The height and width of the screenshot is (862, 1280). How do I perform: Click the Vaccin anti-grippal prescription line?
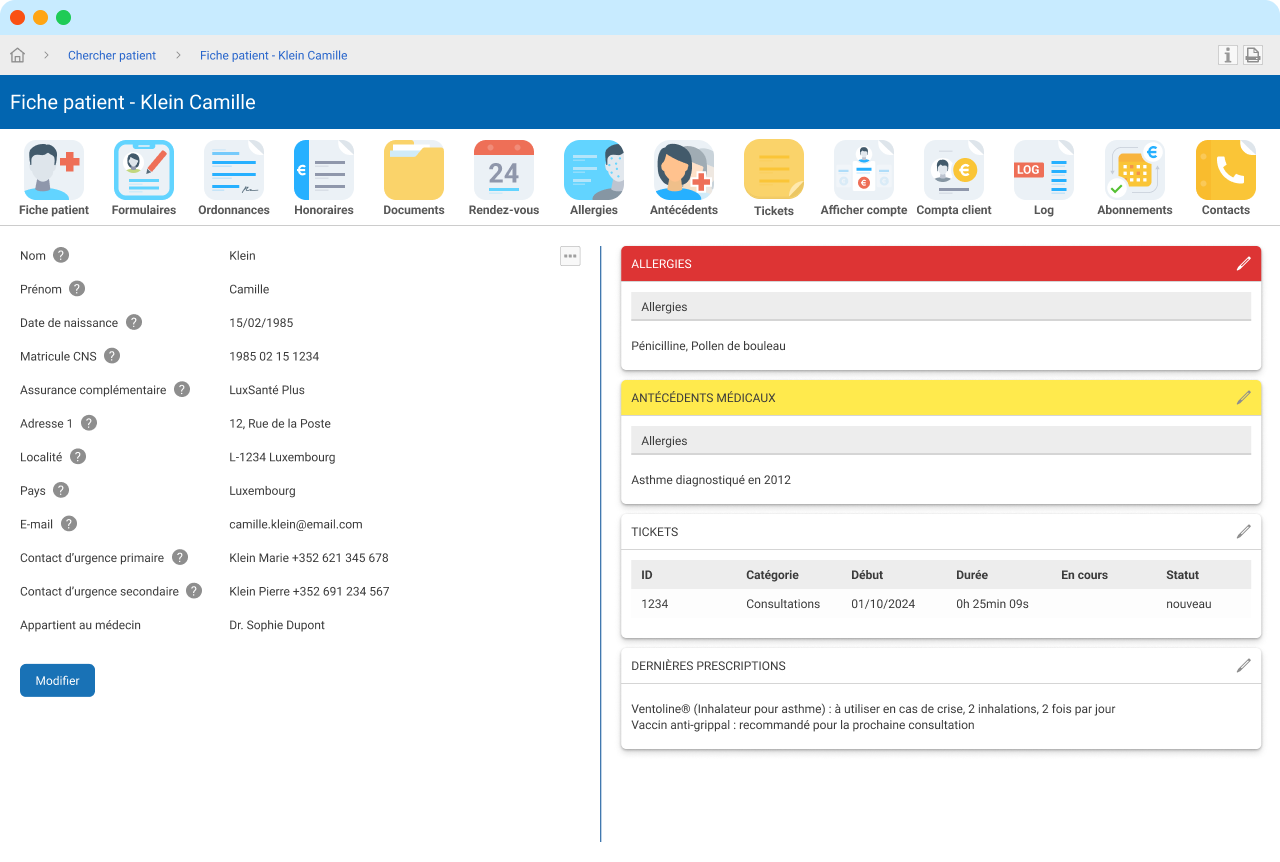803,725
